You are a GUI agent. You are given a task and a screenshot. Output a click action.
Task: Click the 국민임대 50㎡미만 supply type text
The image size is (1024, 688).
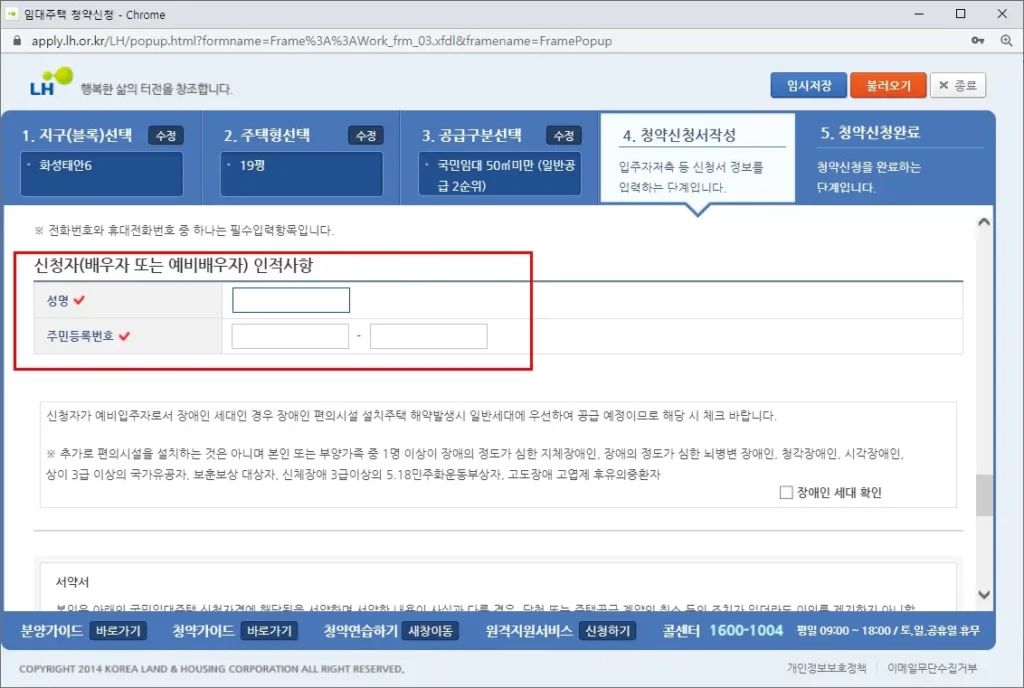coord(506,176)
